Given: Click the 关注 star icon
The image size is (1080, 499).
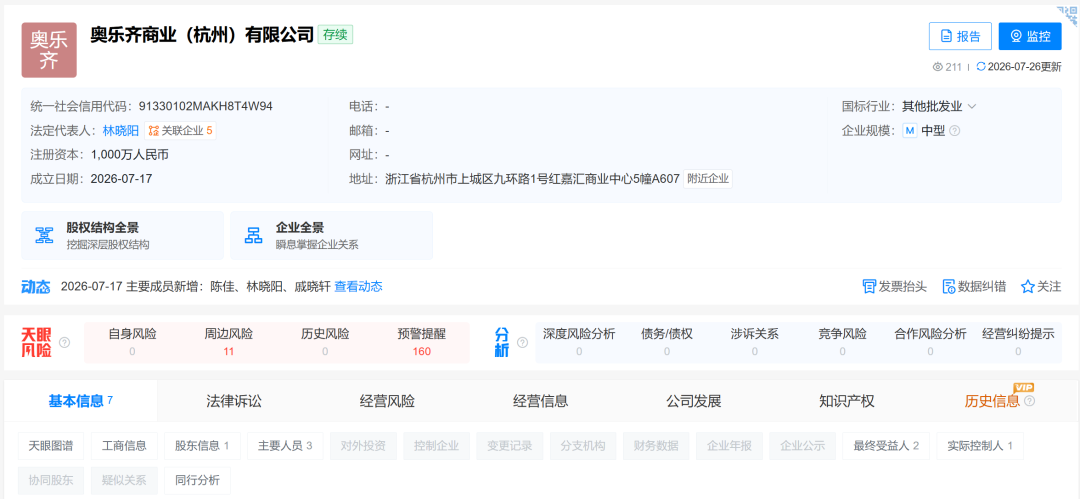Looking at the screenshot, I should pyautogui.click(x=1028, y=287).
